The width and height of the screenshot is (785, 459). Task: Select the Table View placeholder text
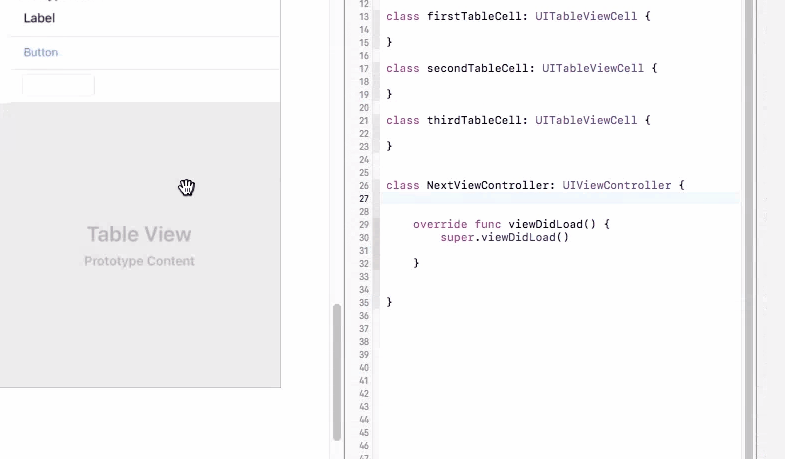(139, 234)
